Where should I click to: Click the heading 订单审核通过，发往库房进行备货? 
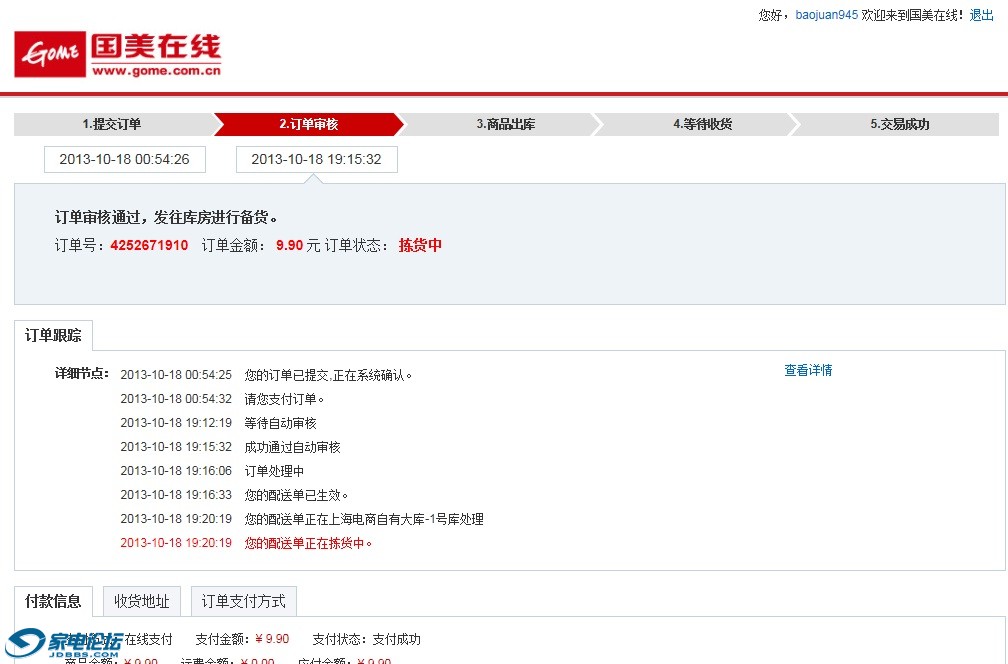[x=166, y=217]
